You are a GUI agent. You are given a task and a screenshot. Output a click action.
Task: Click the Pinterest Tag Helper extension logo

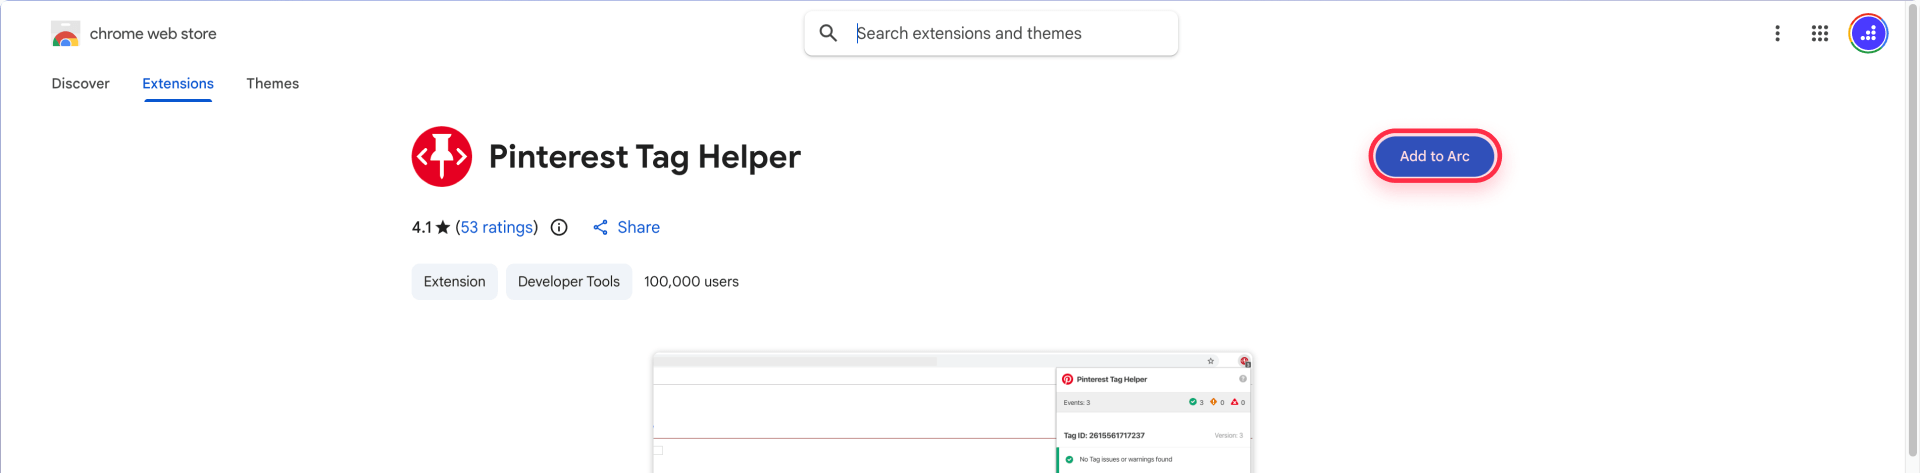click(x=442, y=156)
